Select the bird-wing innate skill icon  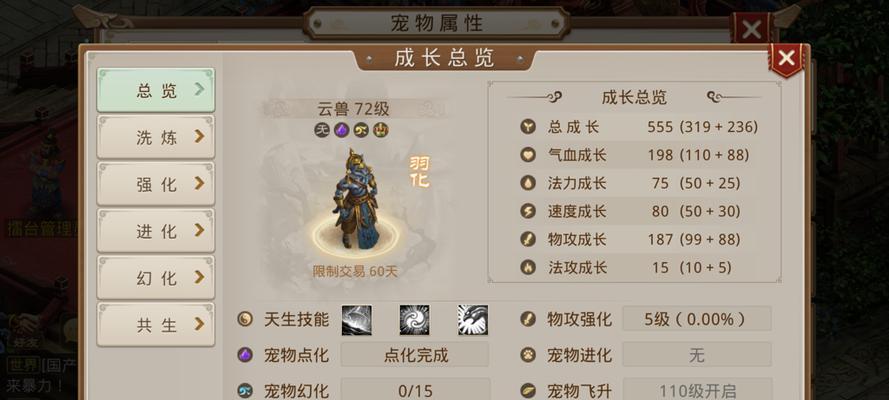click(473, 320)
